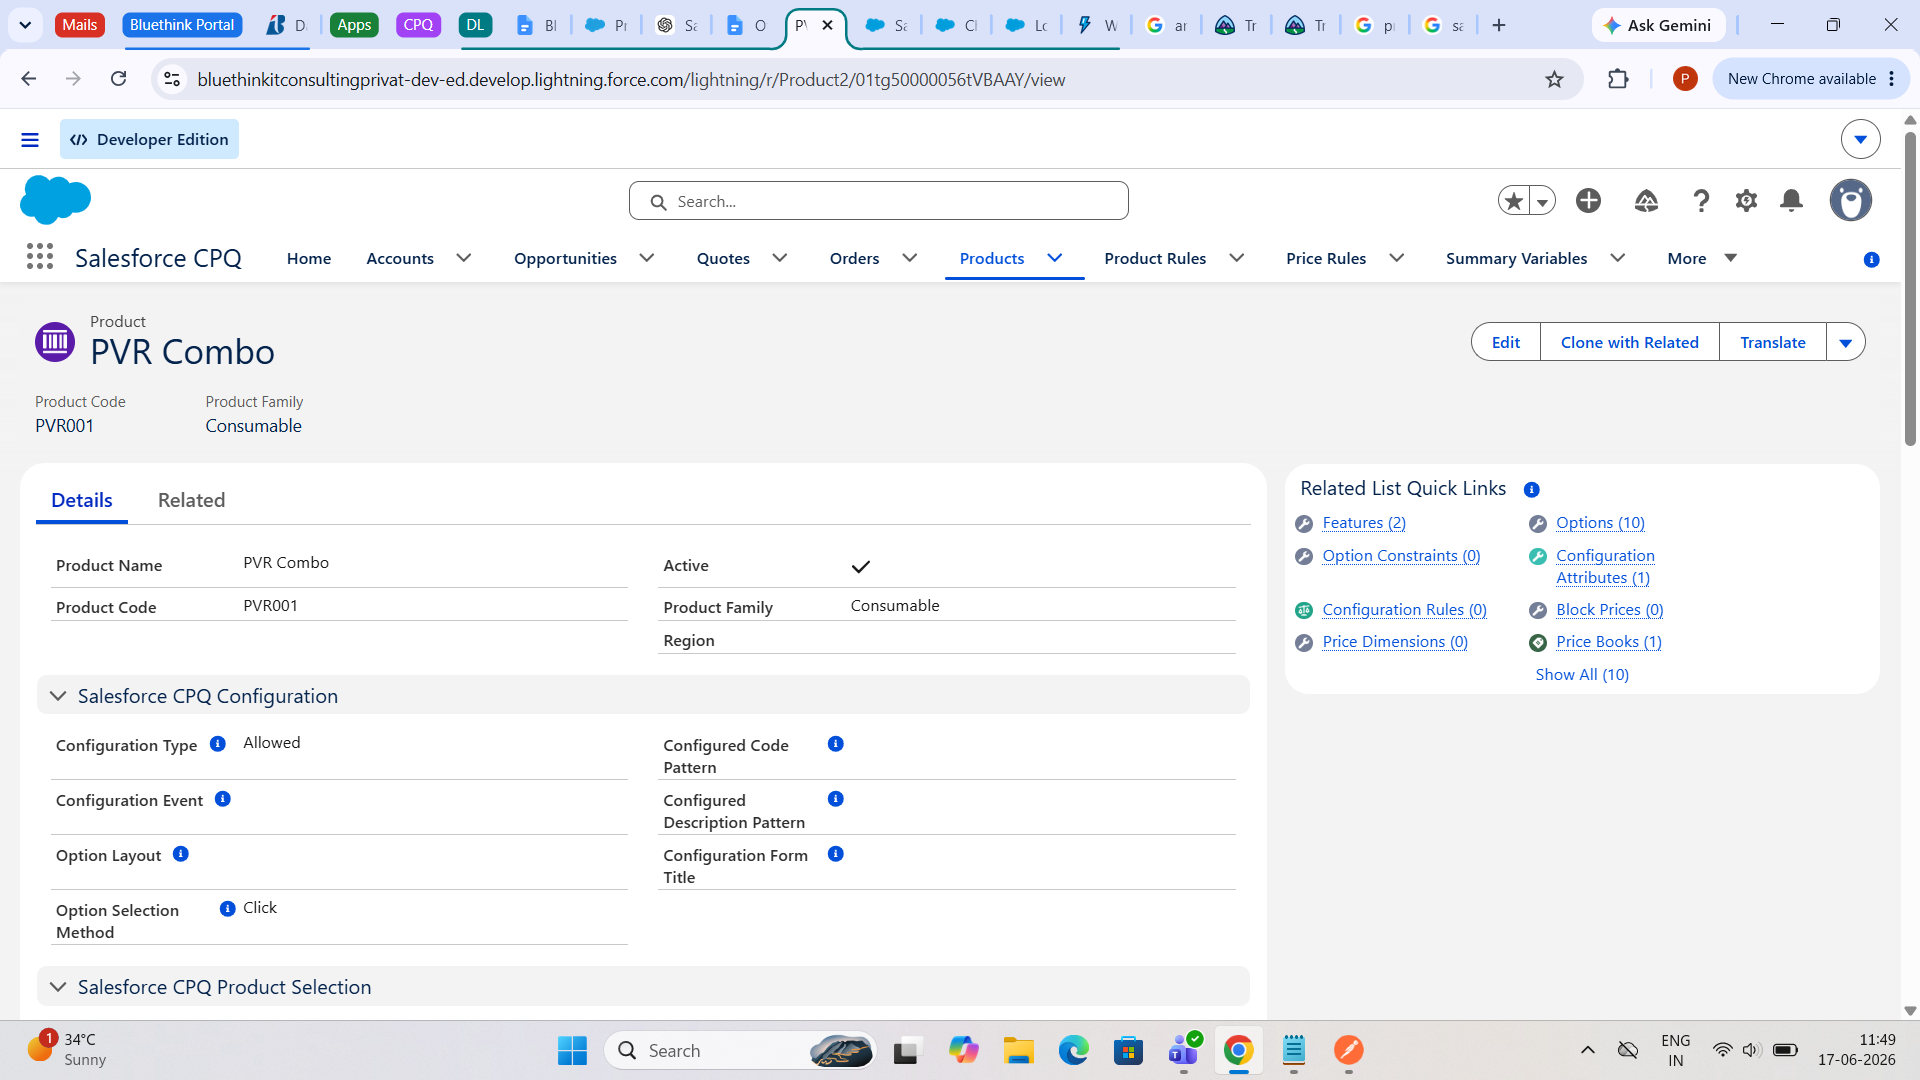Viewport: 1920px width, 1080px height.
Task: Expand the Product Rules nav dropdown chevron
Action: 1237,258
